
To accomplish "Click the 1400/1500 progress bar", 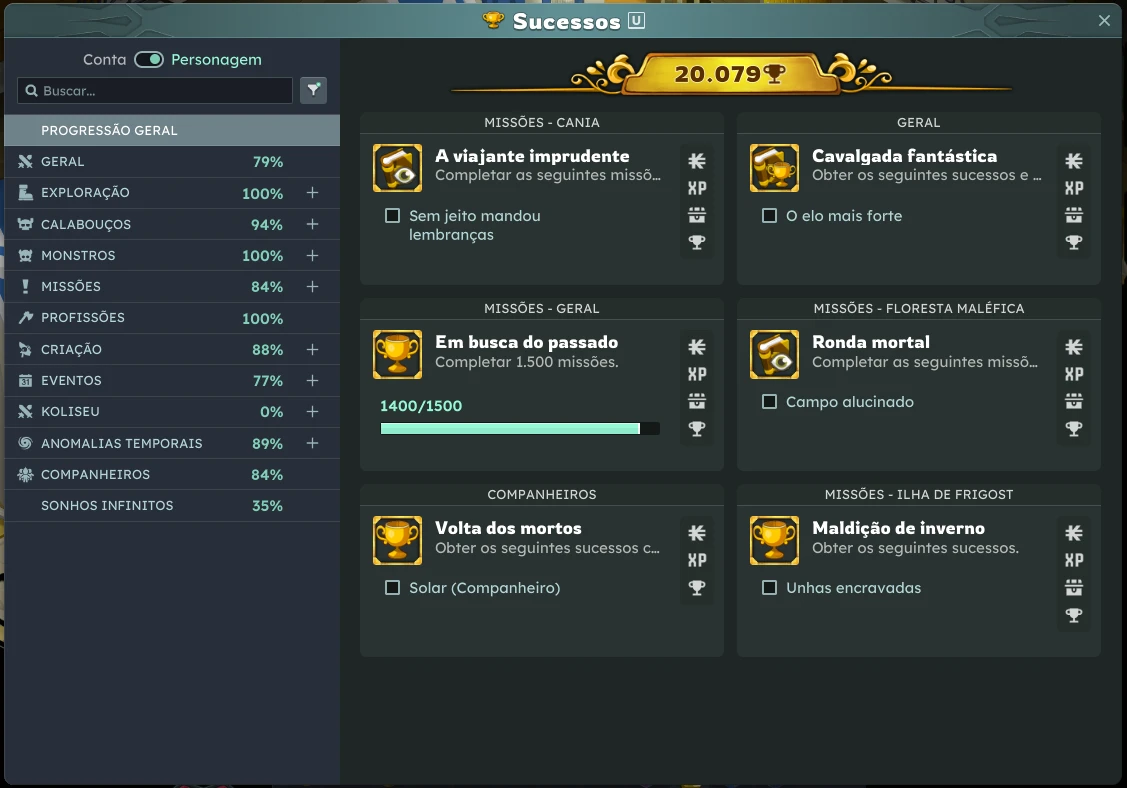I will [x=519, y=429].
